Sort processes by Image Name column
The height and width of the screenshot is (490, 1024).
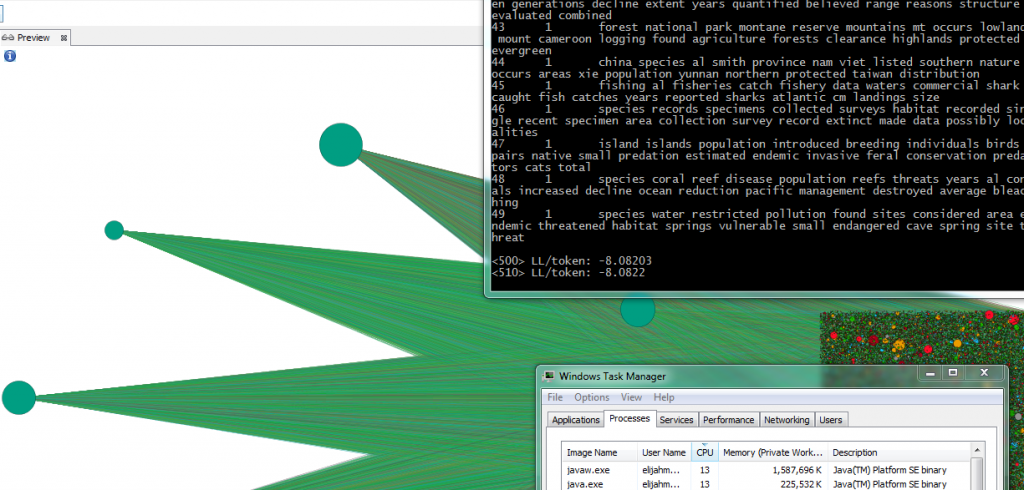point(600,452)
